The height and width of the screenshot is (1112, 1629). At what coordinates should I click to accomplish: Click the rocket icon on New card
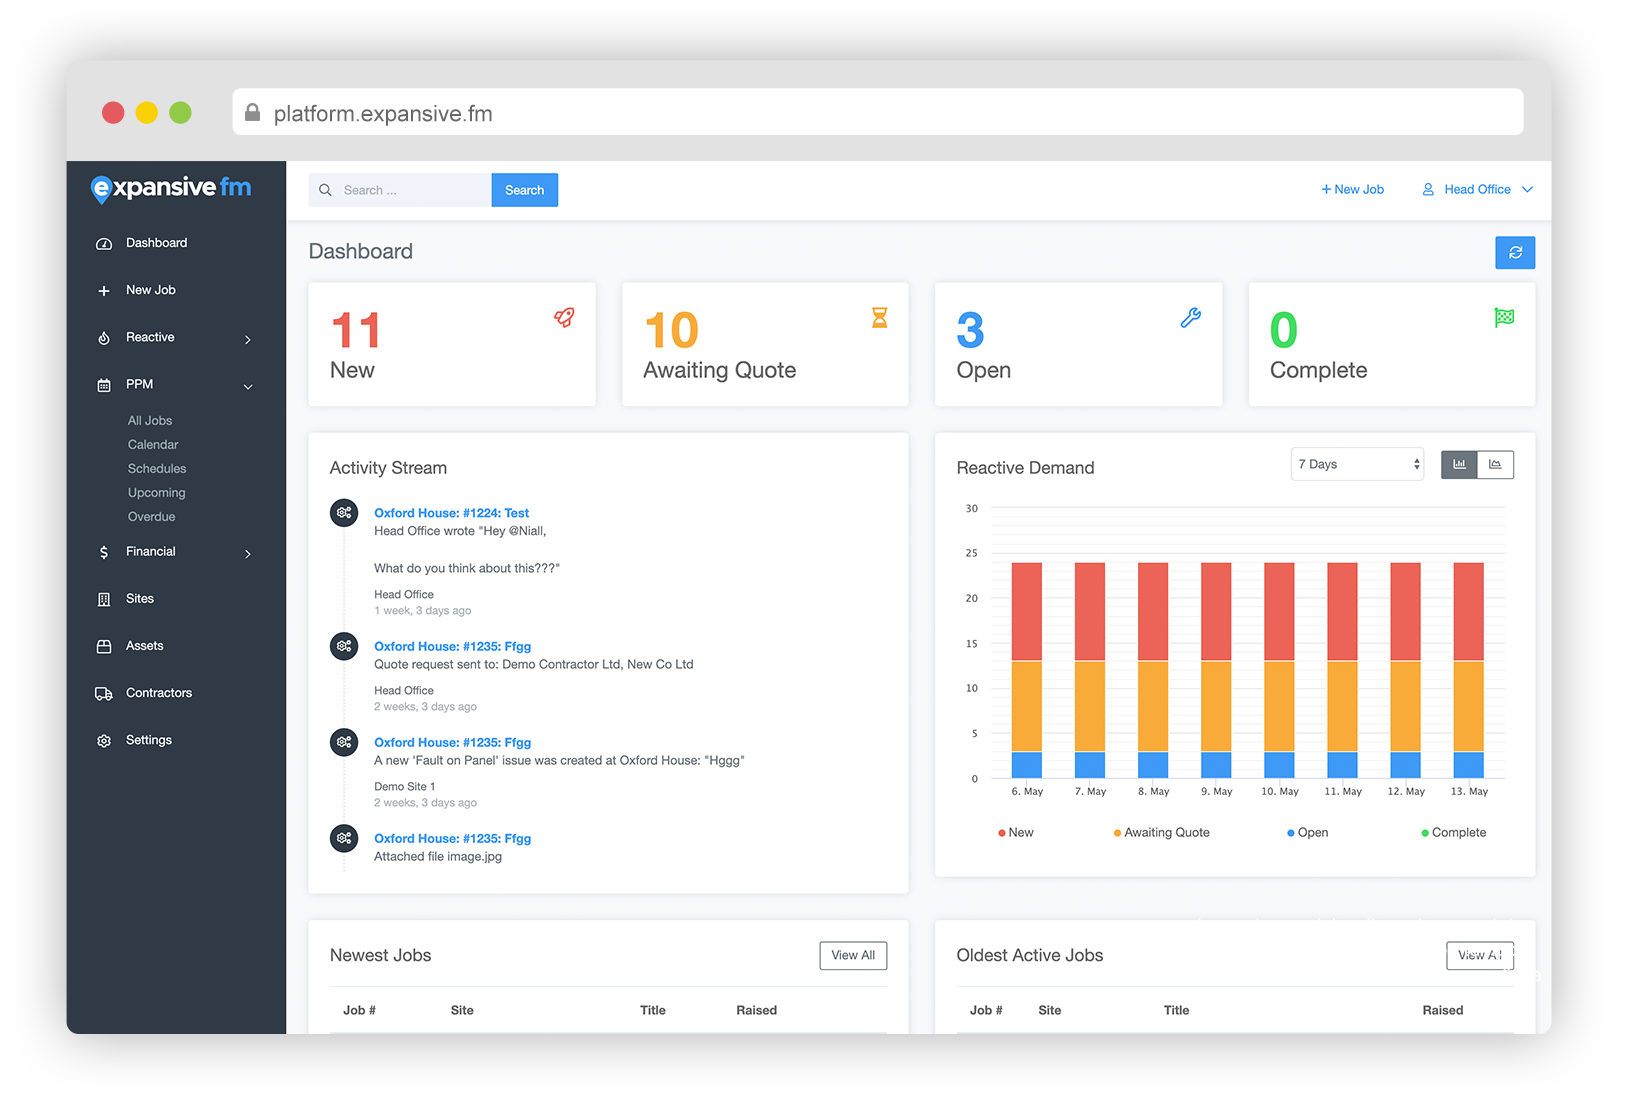click(564, 318)
